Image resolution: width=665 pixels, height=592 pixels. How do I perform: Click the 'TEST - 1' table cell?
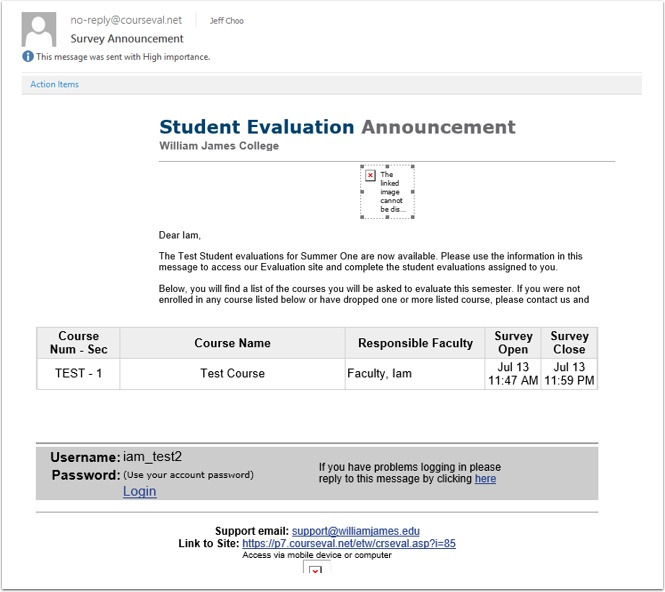78,374
